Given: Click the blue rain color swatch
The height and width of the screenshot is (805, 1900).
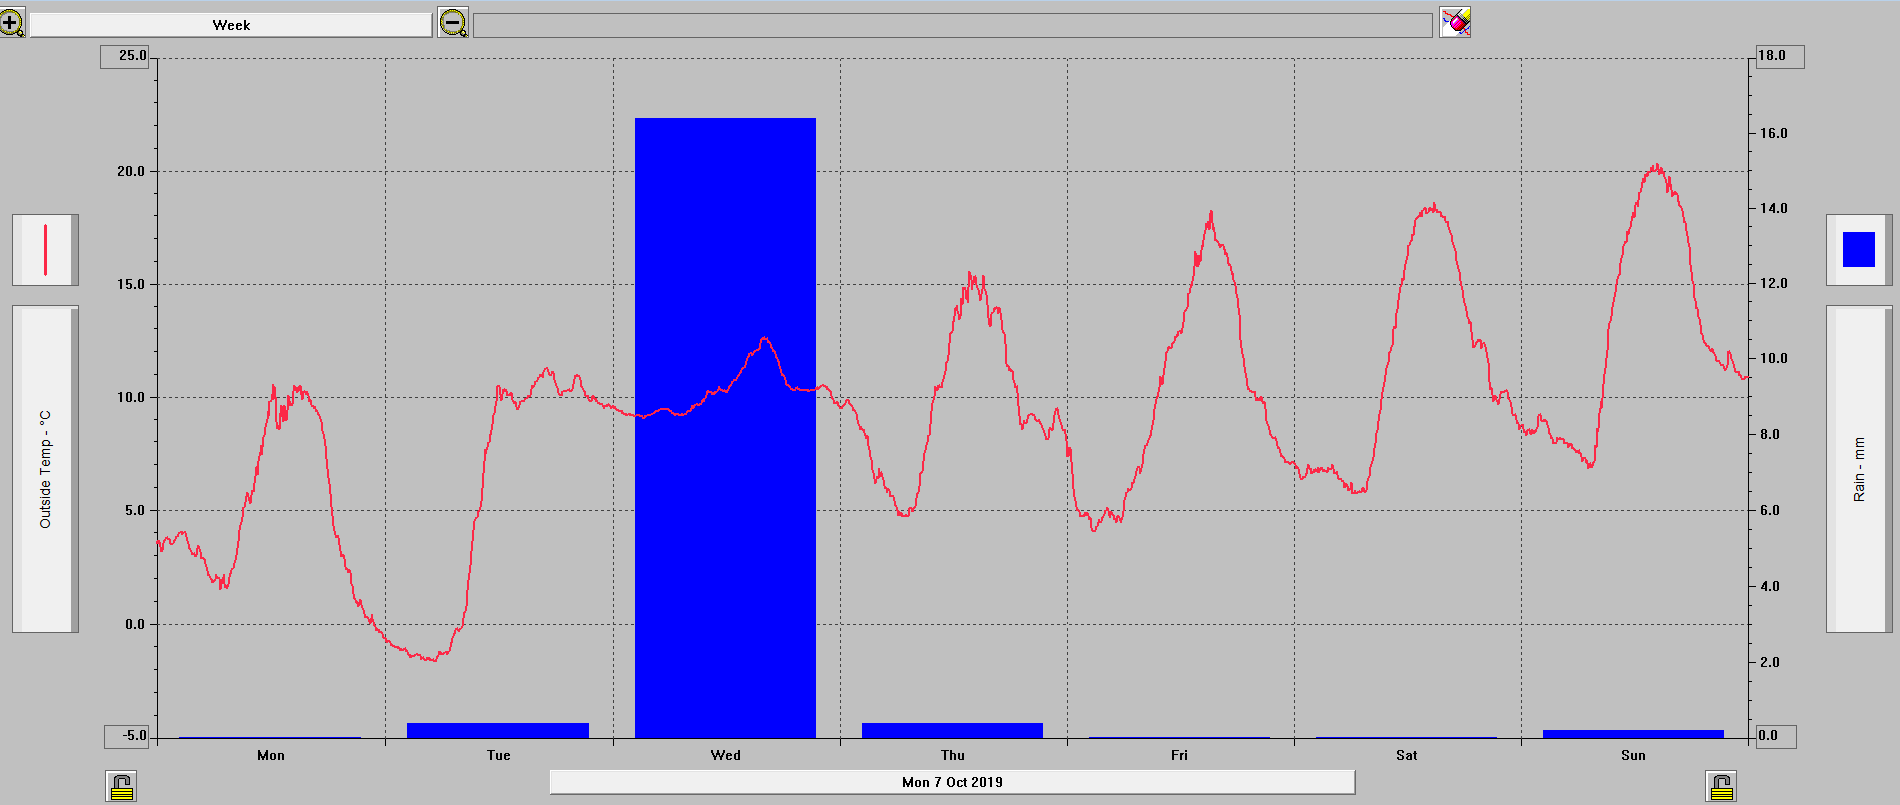Looking at the screenshot, I should point(1858,250).
